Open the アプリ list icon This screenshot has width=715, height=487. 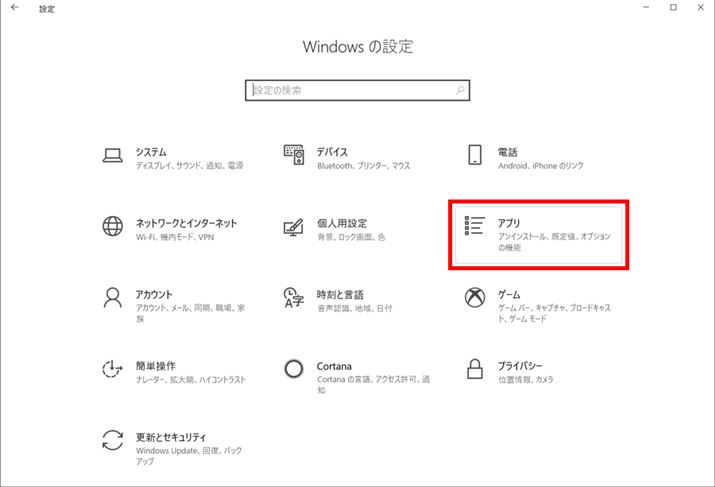[474, 226]
